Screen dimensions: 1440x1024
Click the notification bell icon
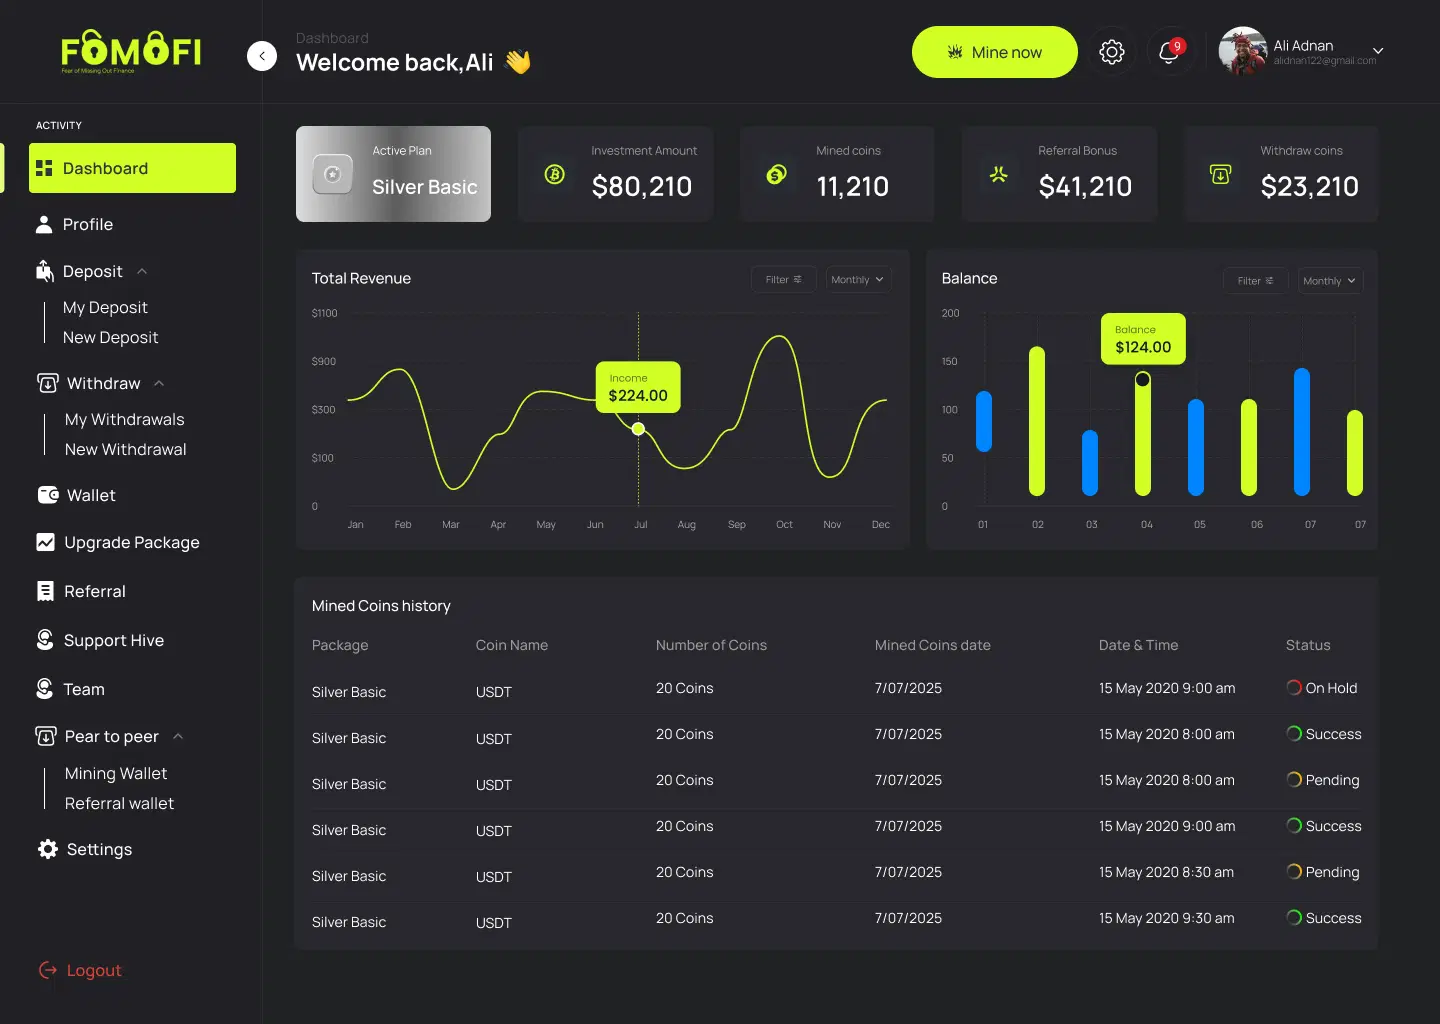(1169, 51)
